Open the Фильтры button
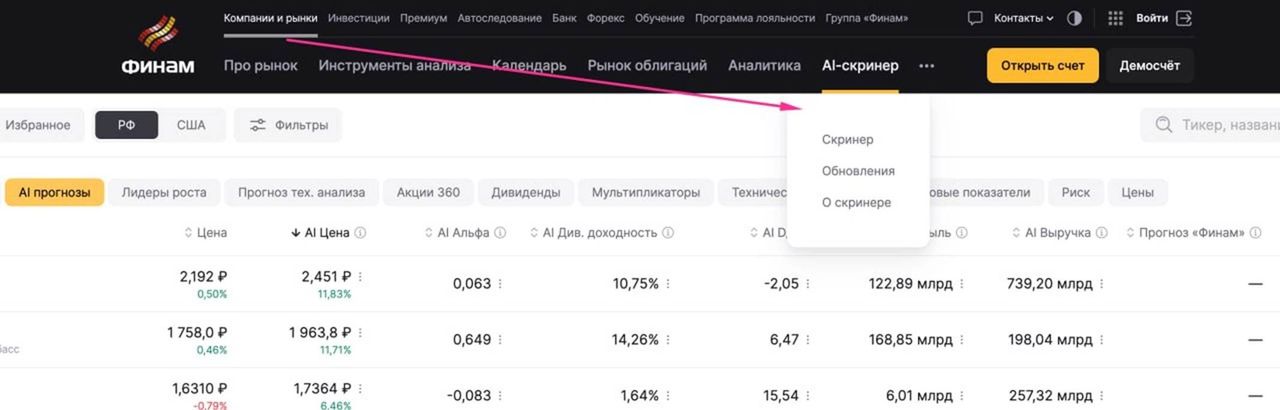This screenshot has width=1280, height=410. click(288, 125)
